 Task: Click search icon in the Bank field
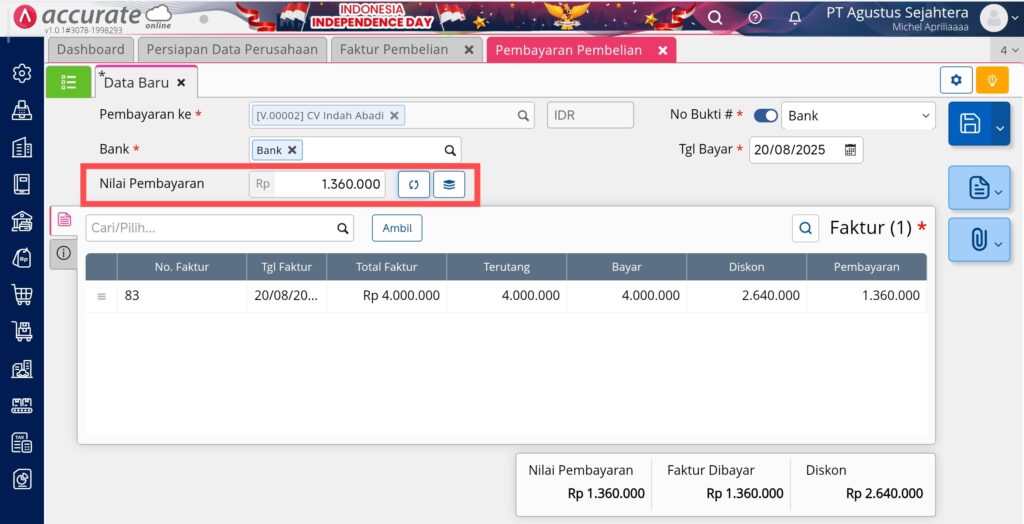(450, 150)
